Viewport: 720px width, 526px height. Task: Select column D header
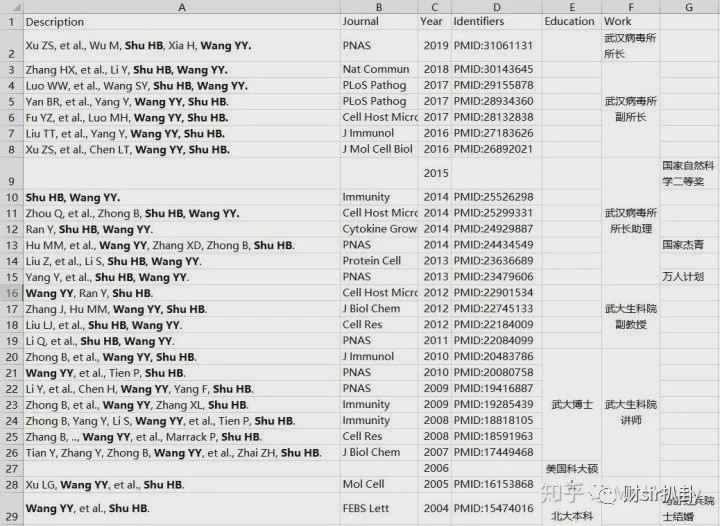[497, 7]
